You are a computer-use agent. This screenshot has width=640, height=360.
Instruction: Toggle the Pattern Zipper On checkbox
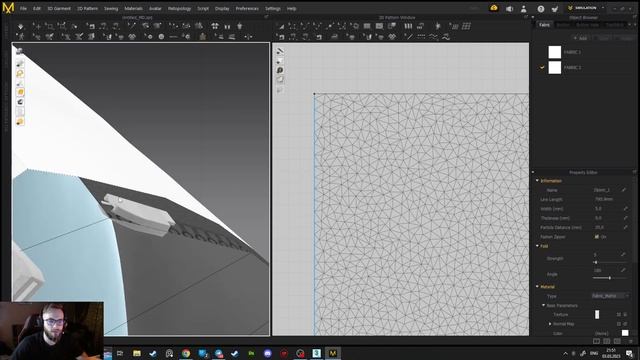pyautogui.click(x=596, y=237)
